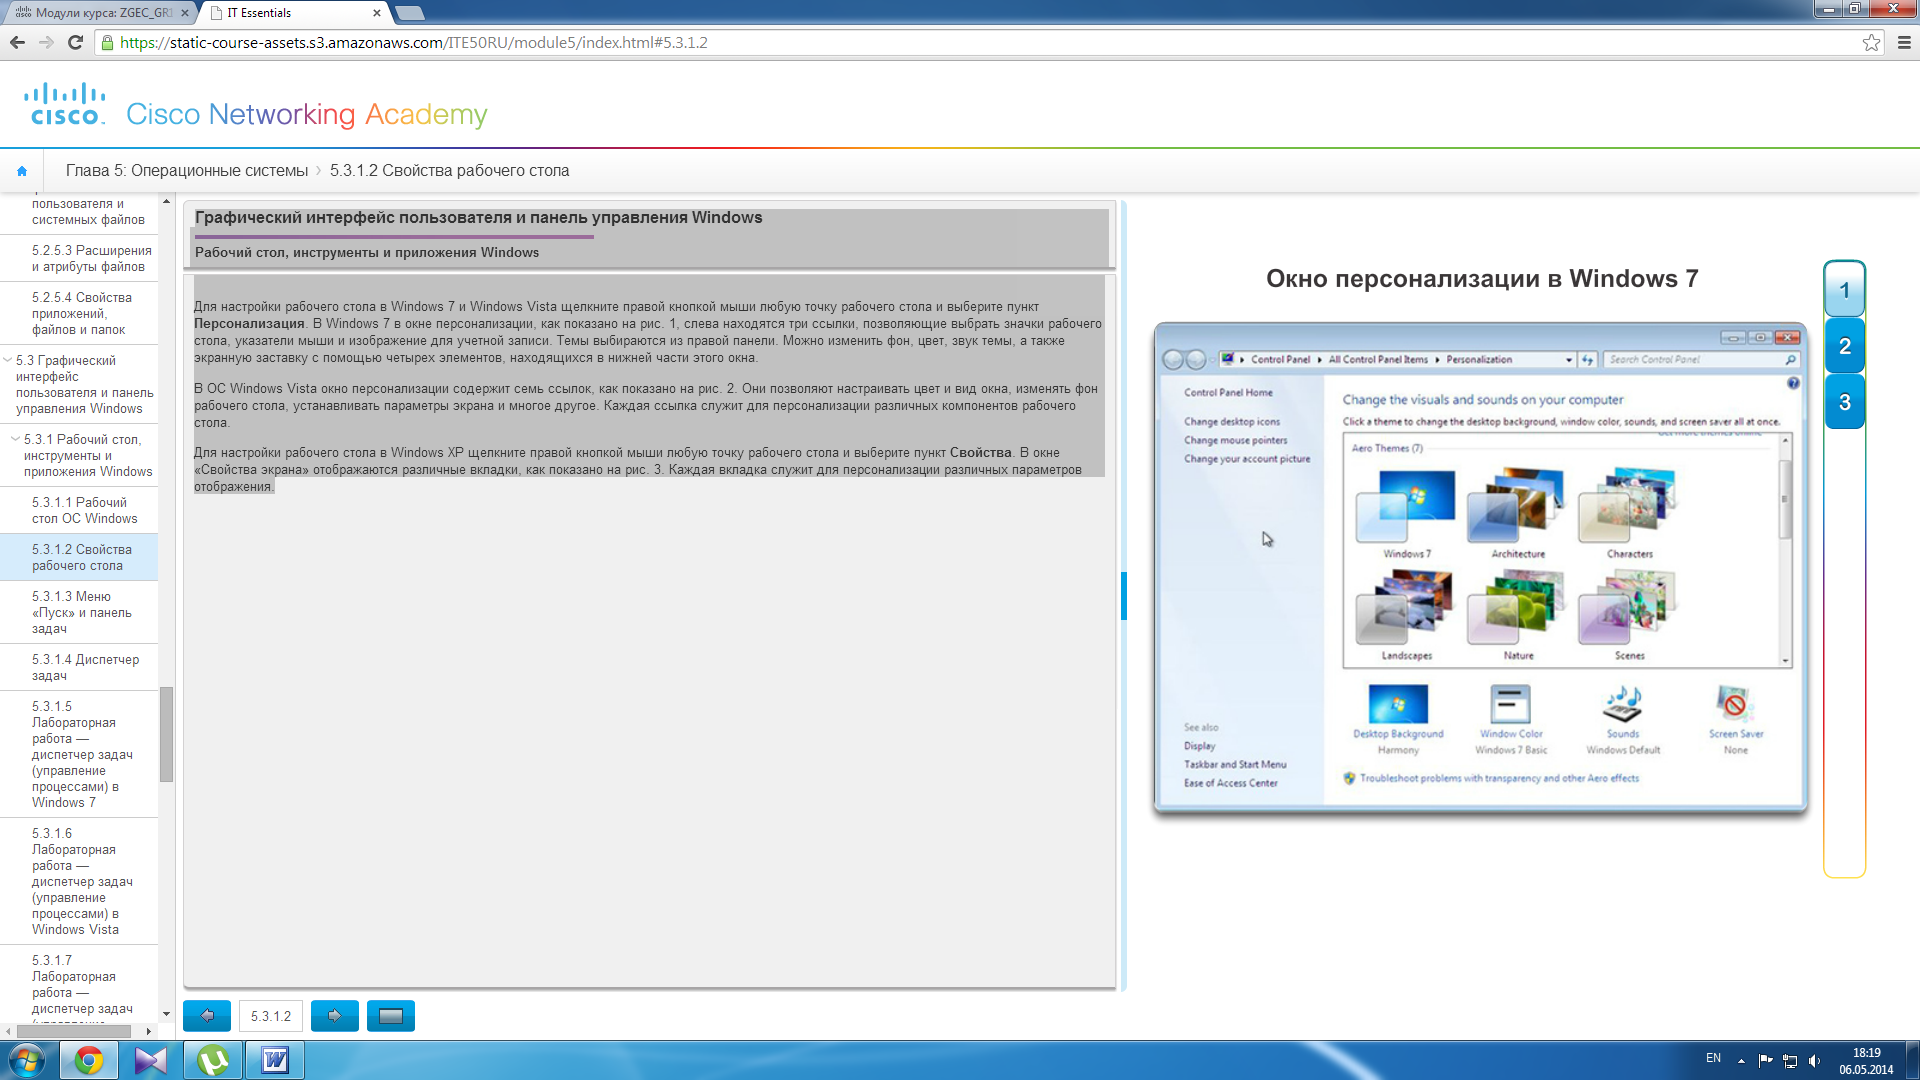The height and width of the screenshot is (1080, 1920).
Task: Click the home icon in breadcrumb
Action: point(22,171)
